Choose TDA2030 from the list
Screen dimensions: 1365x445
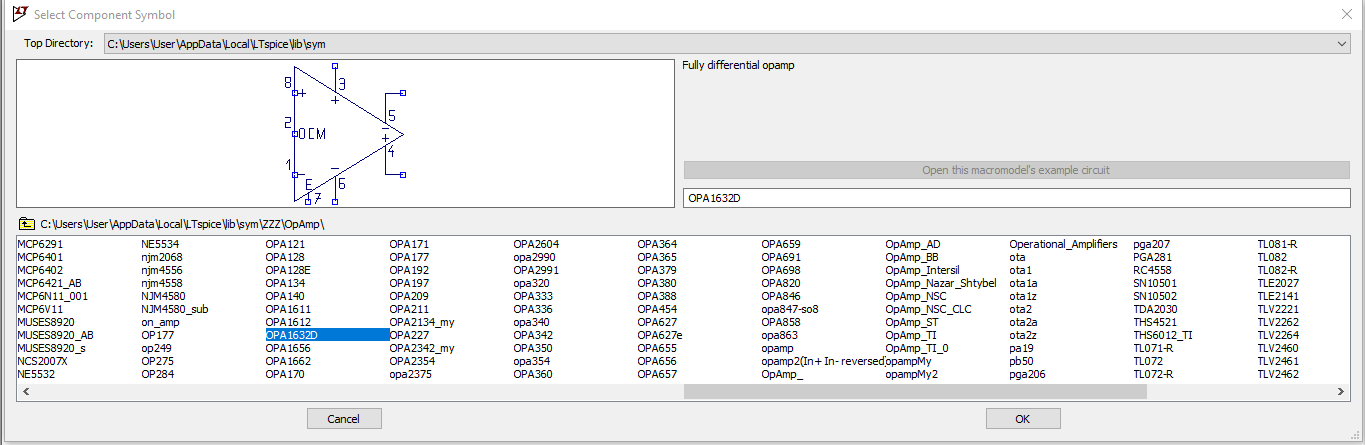[1156, 309]
